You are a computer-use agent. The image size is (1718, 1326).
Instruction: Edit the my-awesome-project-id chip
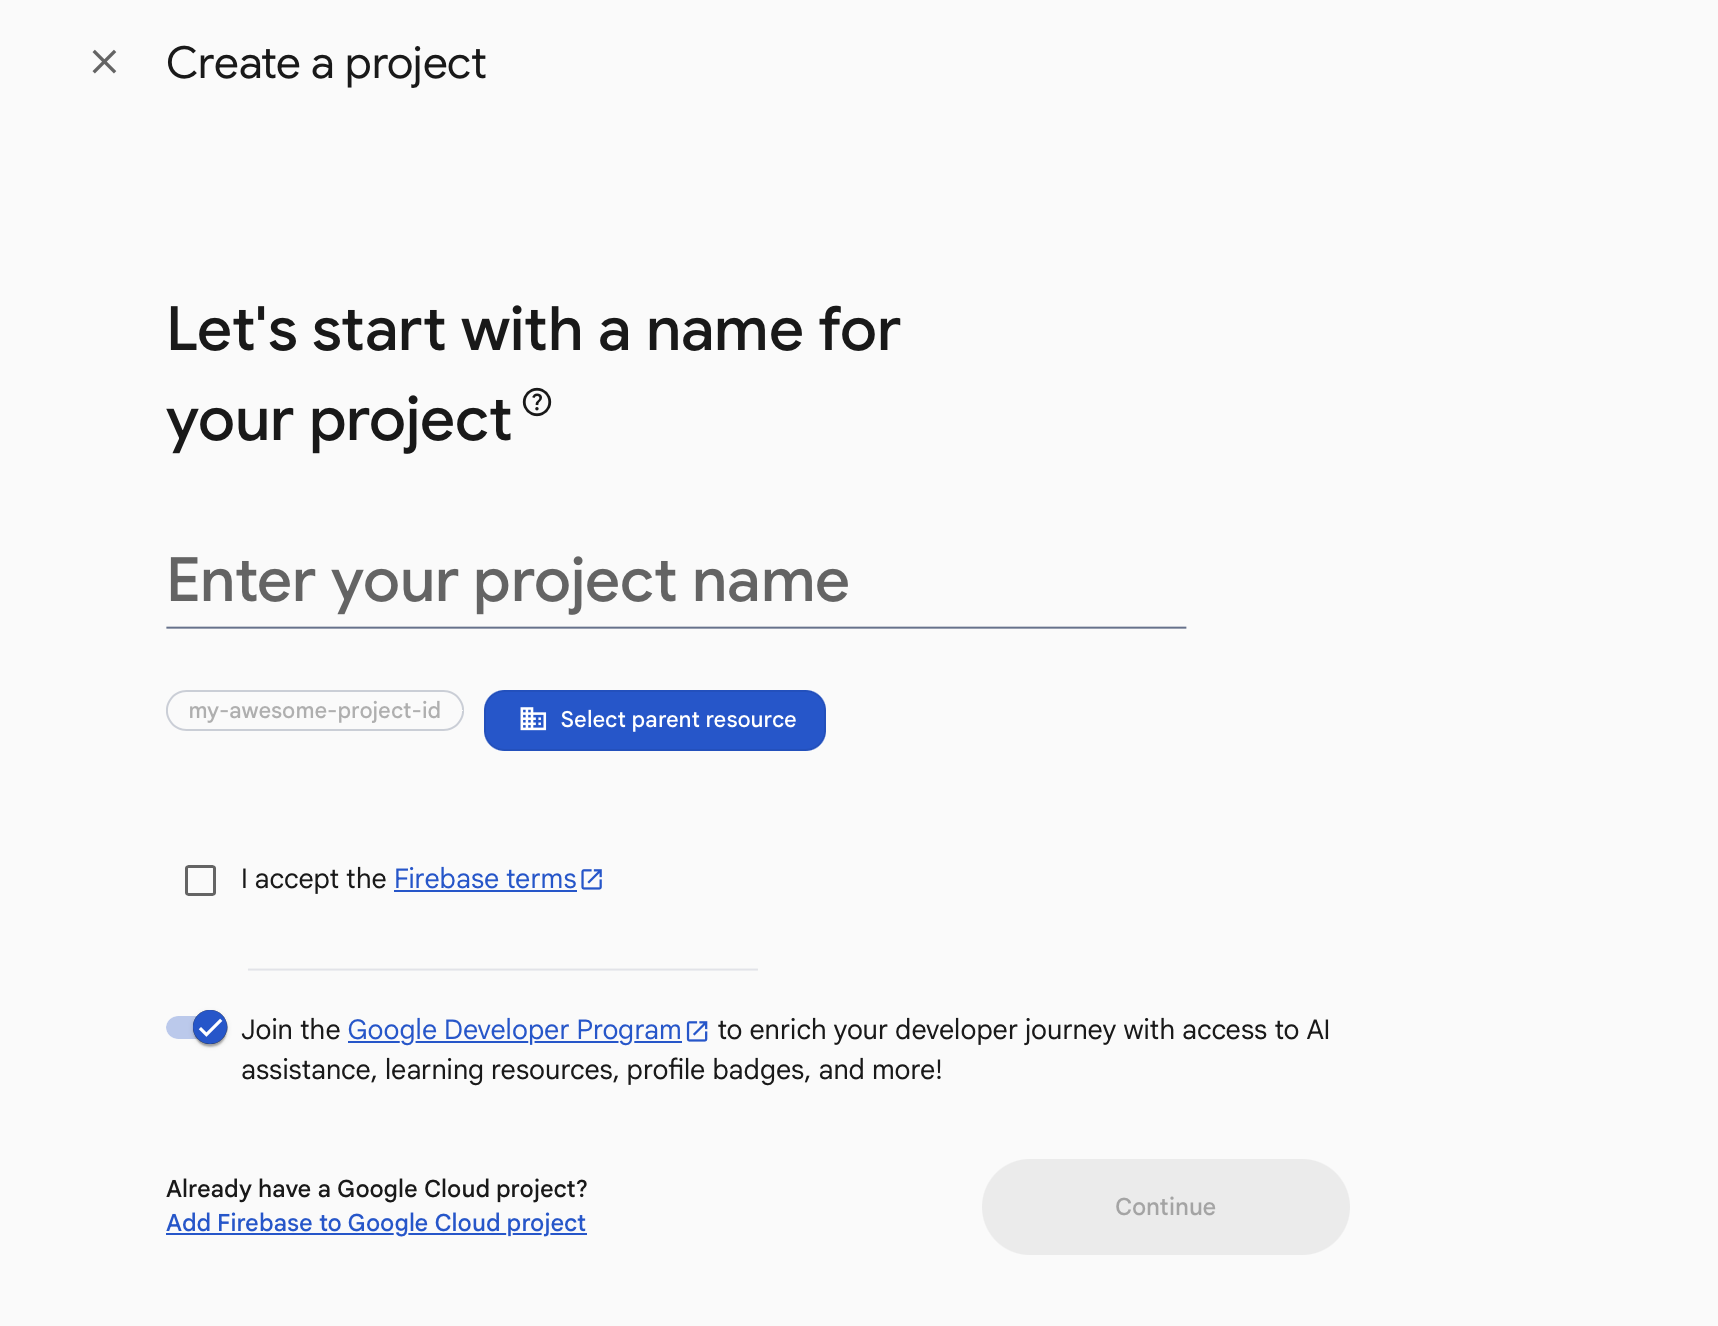coord(315,710)
